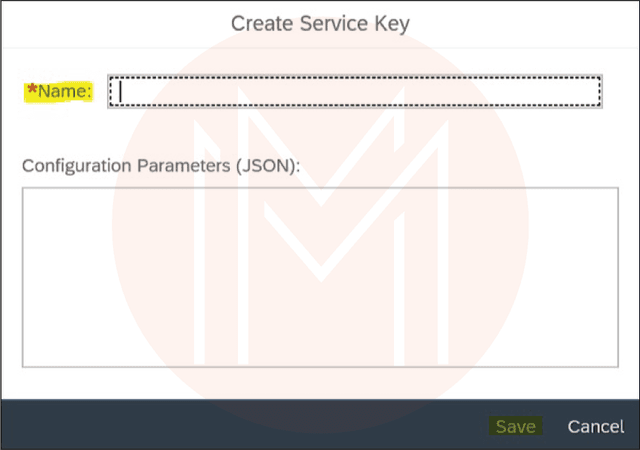Cancel the Create Service Key dialog
The image size is (640, 450).
595,426
